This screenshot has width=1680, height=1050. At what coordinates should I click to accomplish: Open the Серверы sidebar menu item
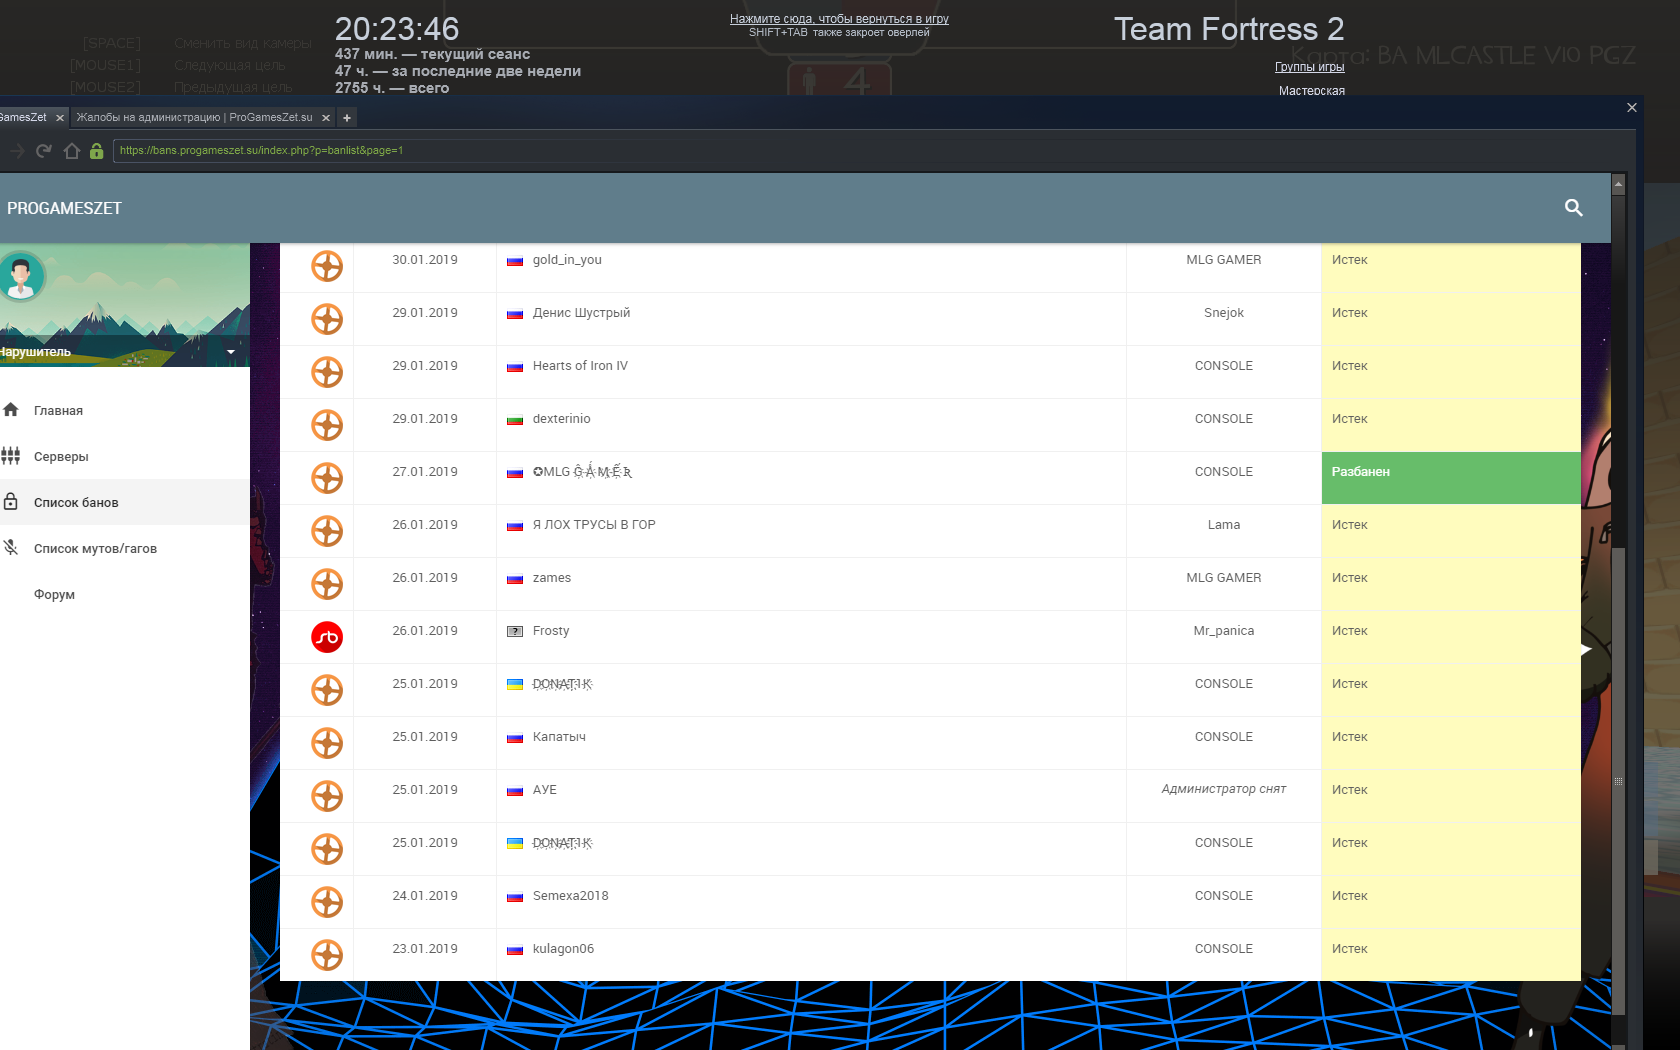[x=61, y=457]
